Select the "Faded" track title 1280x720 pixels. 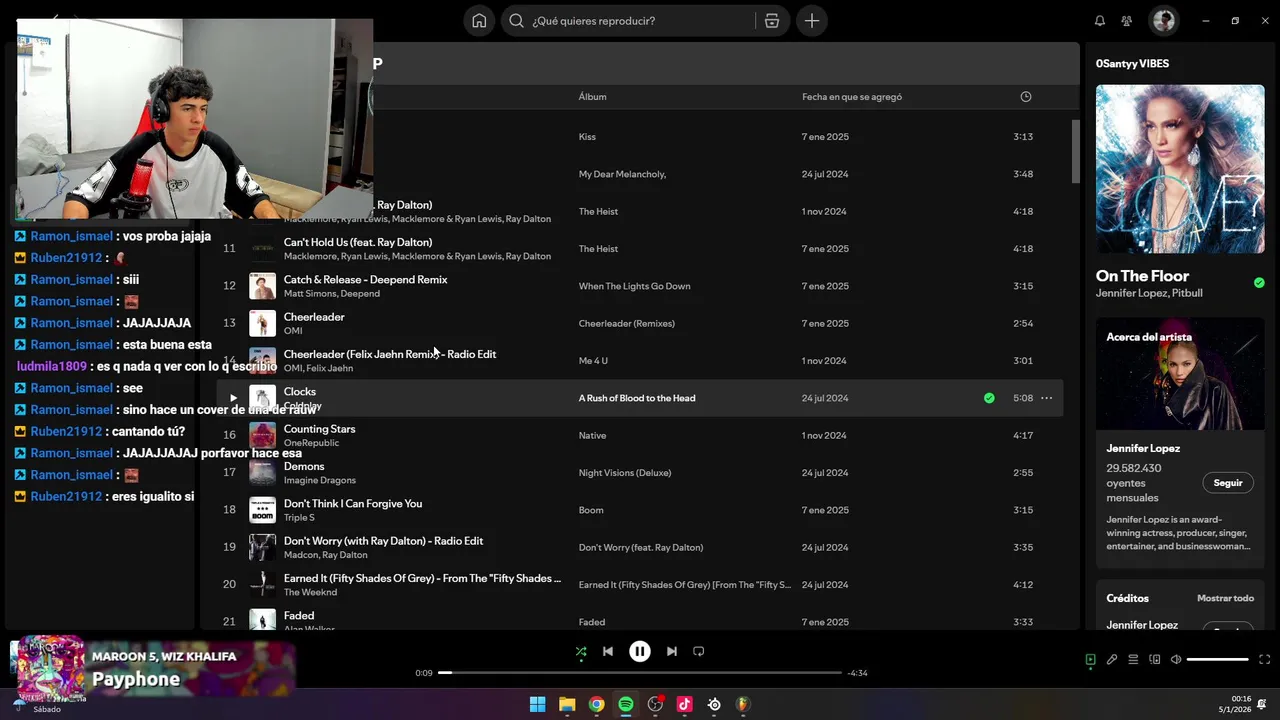(299, 615)
